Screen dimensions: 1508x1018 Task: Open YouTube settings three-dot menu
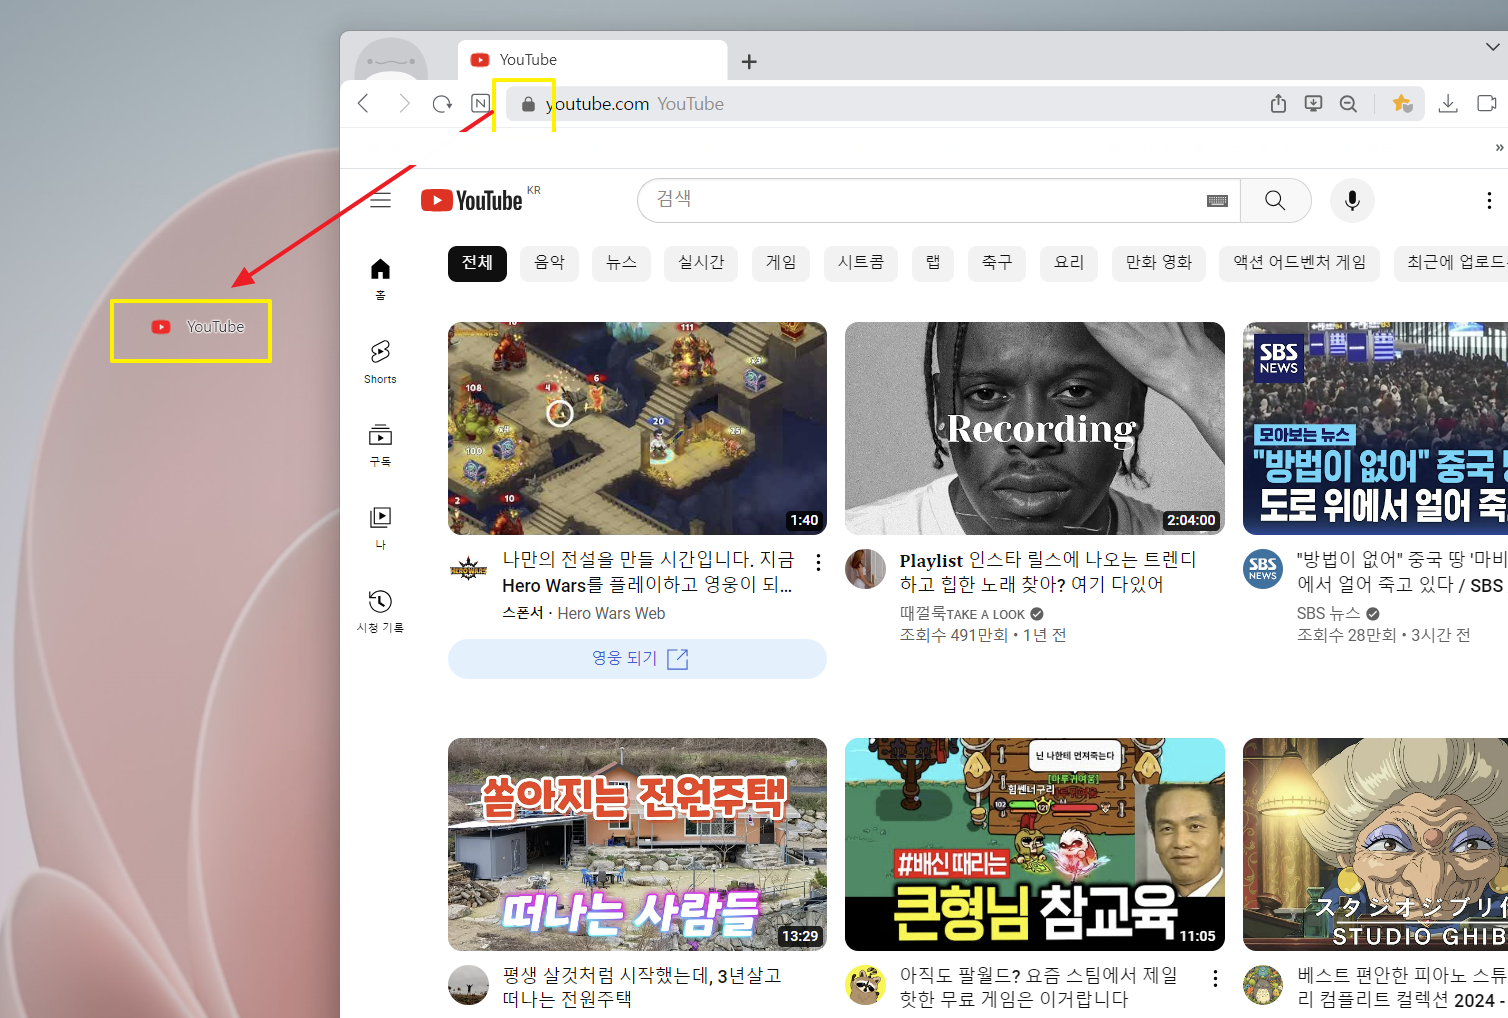1489,200
